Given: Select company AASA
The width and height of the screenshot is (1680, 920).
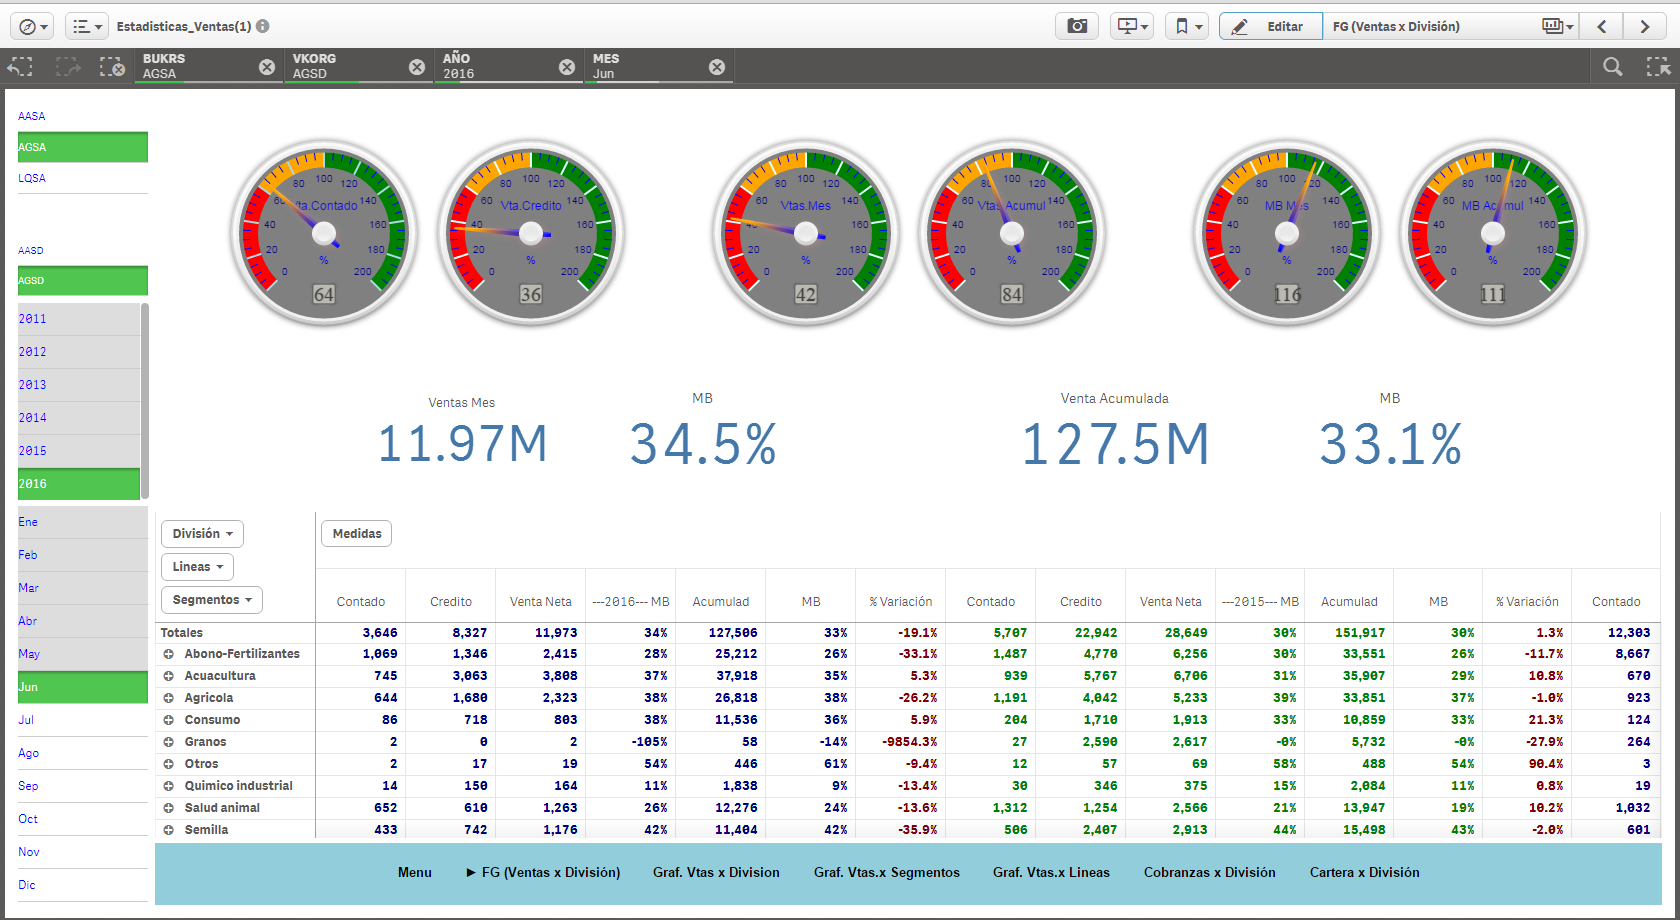Looking at the screenshot, I should (x=83, y=116).
